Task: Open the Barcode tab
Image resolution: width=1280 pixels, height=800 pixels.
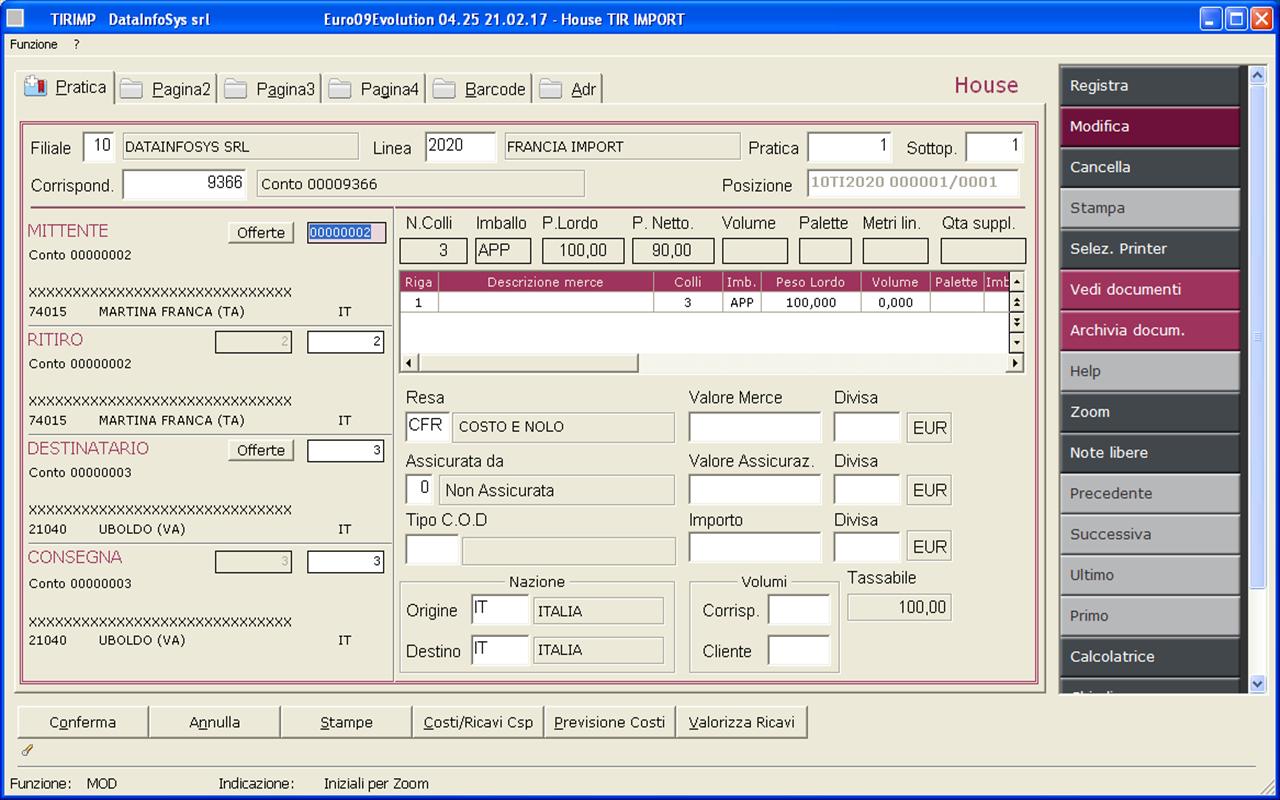Action: [x=479, y=90]
